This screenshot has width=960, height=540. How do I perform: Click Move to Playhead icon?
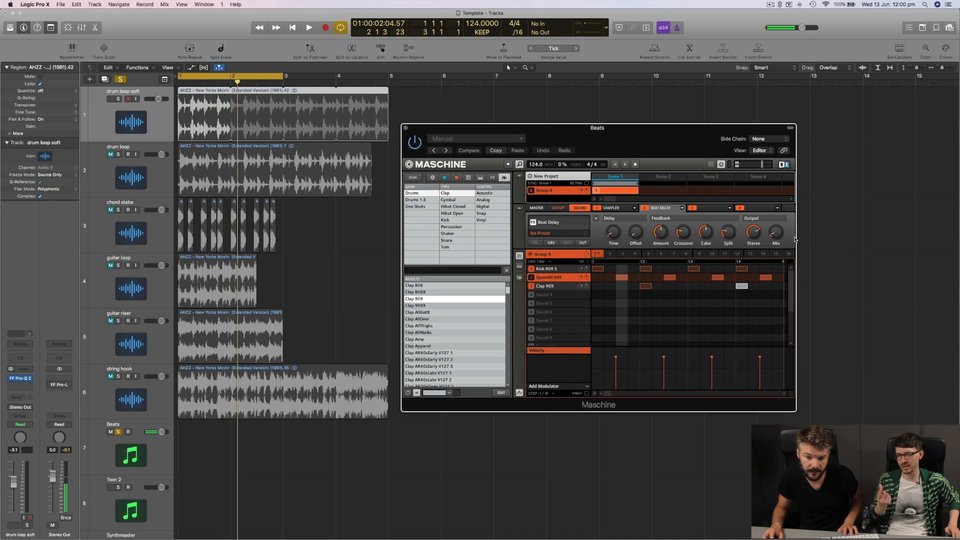click(x=503, y=48)
